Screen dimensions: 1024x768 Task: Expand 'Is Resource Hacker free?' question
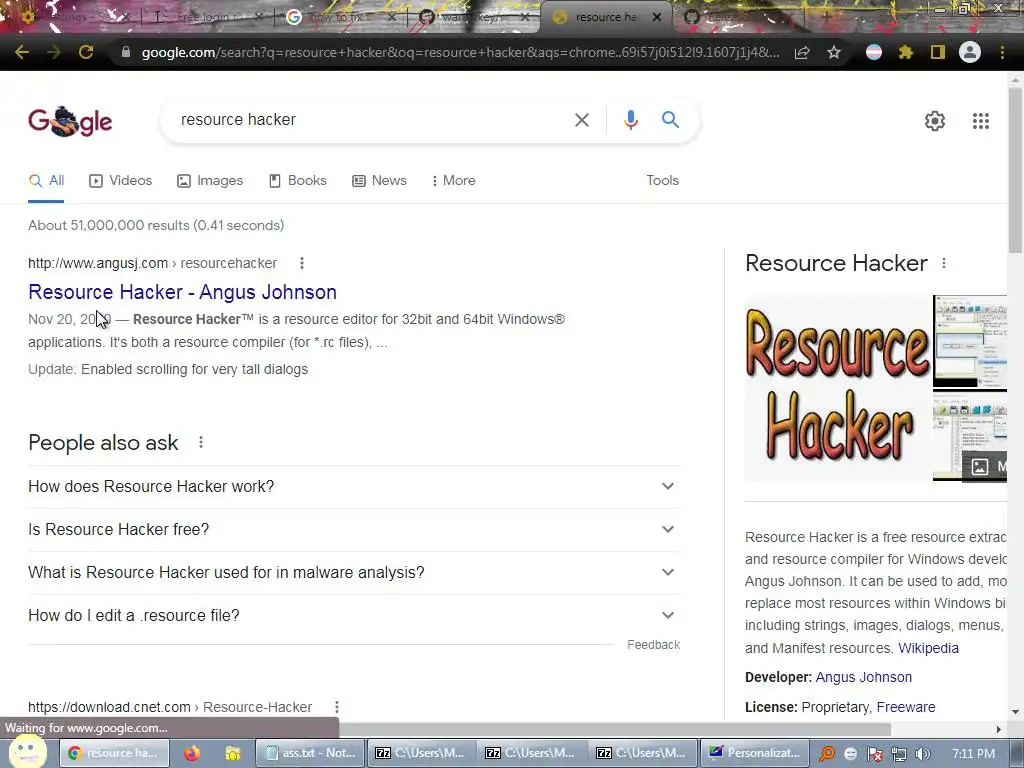pyautogui.click(x=354, y=530)
